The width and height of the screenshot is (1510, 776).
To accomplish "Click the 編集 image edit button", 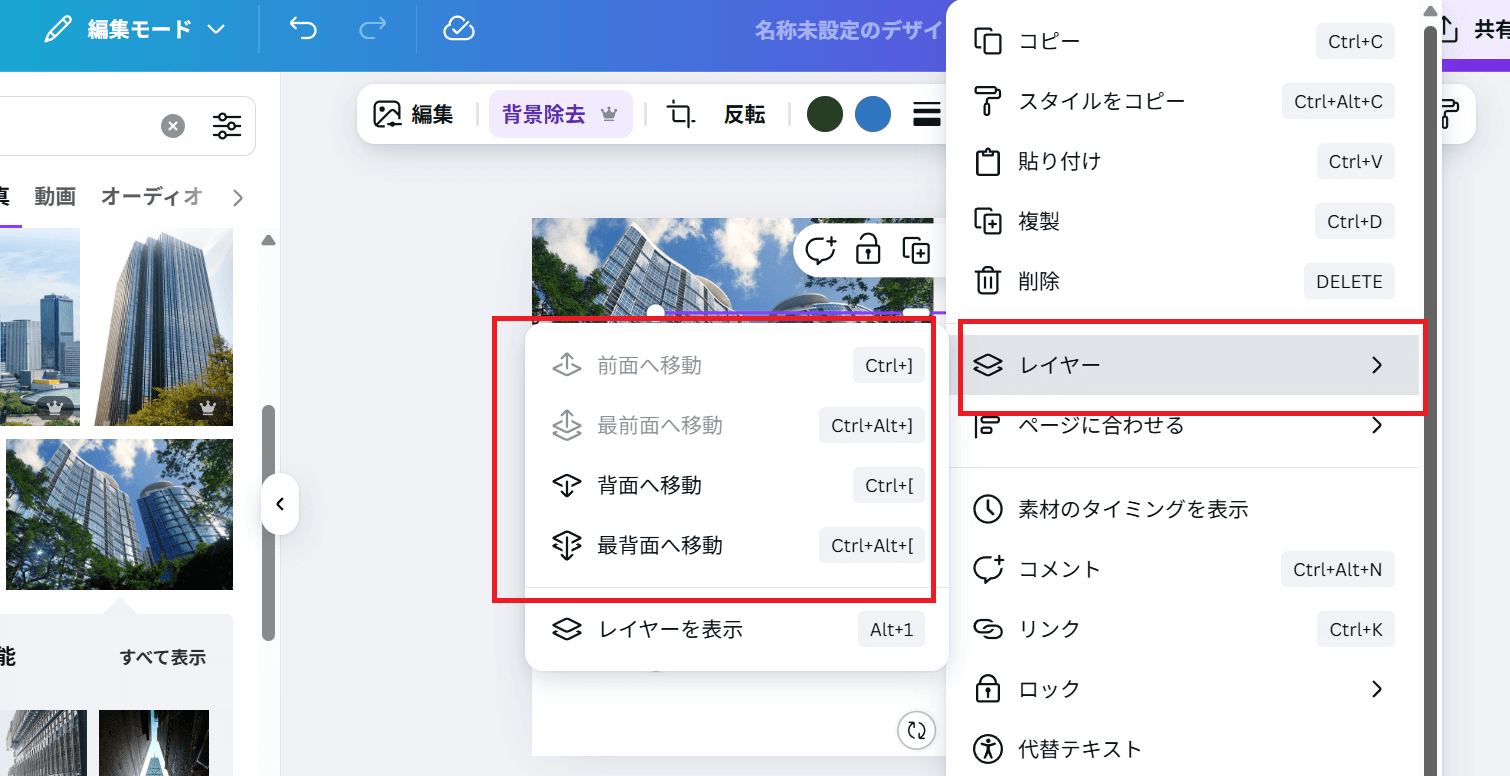I will tap(413, 115).
